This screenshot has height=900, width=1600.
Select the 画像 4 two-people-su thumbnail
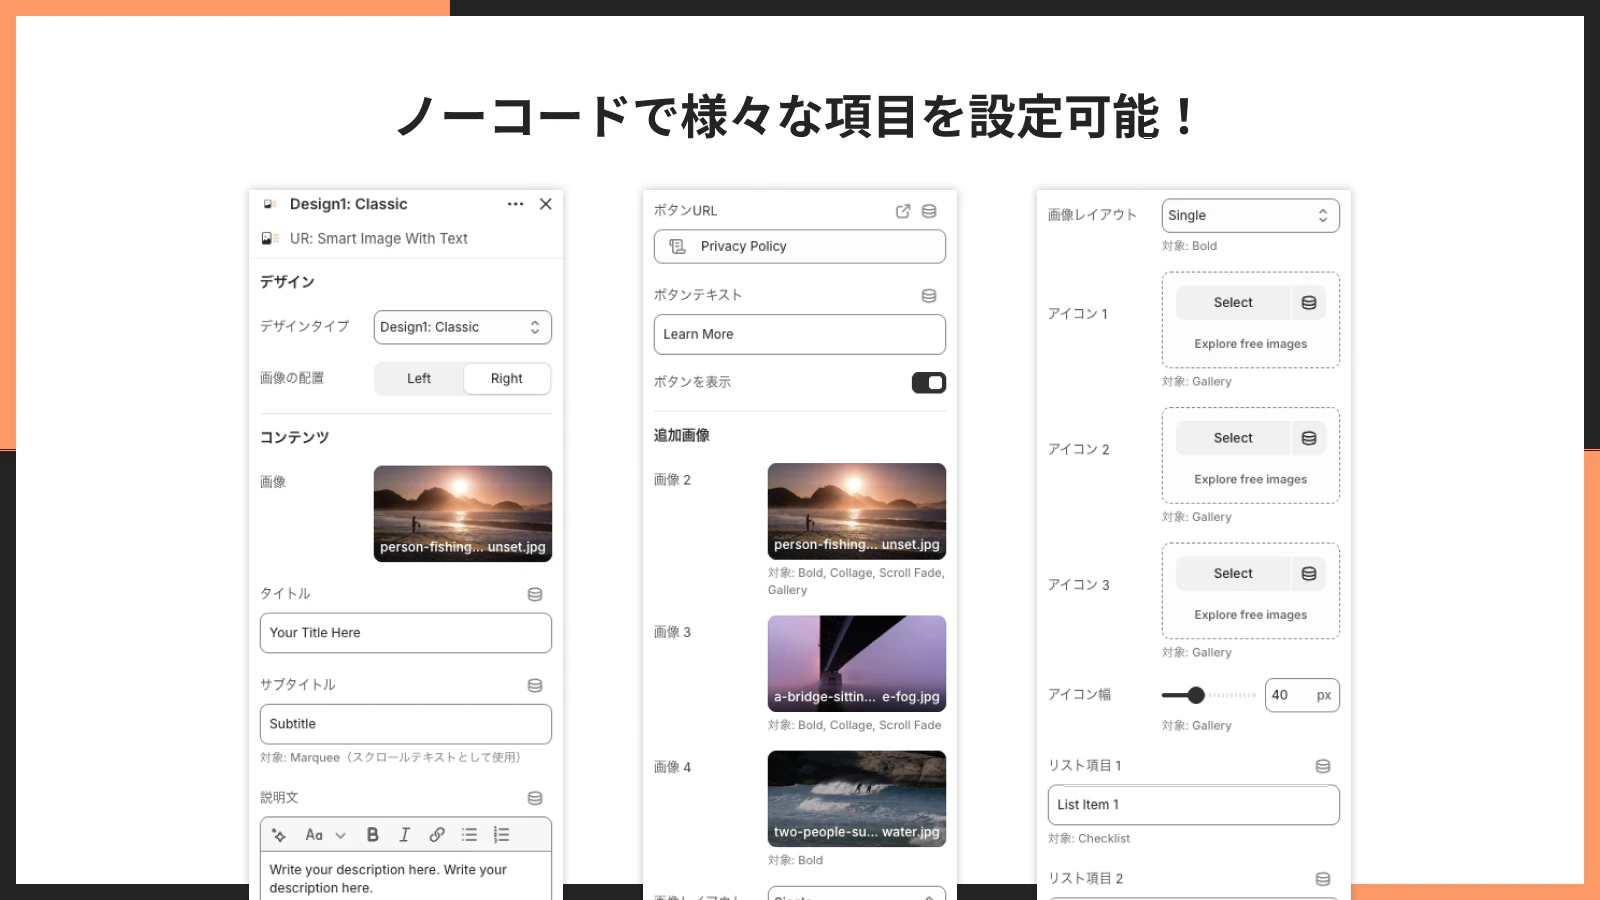(857, 798)
